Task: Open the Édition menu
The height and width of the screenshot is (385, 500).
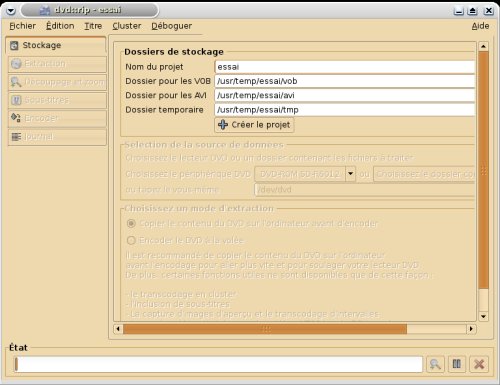Action: (60, 26)
